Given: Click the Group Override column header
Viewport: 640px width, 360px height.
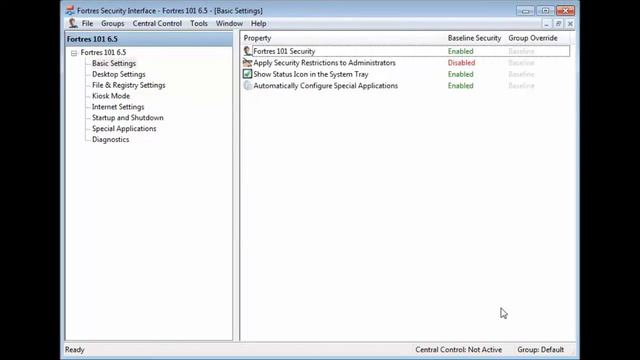Looking at the screenshot, I should pos(533,38).
